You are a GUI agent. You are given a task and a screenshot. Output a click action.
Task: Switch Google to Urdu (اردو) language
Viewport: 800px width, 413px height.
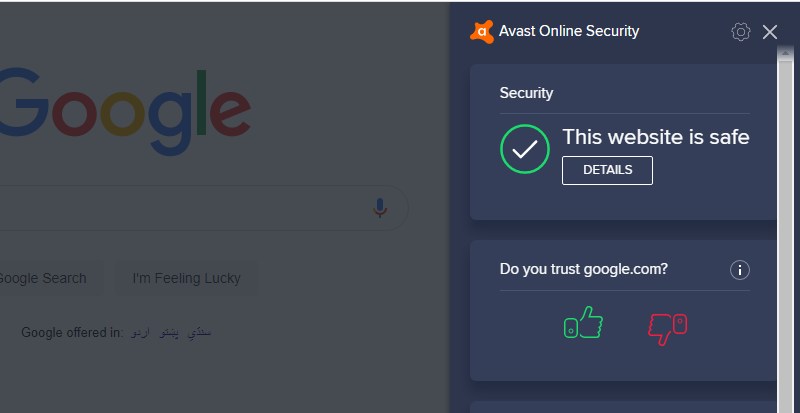[x=140, y=333]
